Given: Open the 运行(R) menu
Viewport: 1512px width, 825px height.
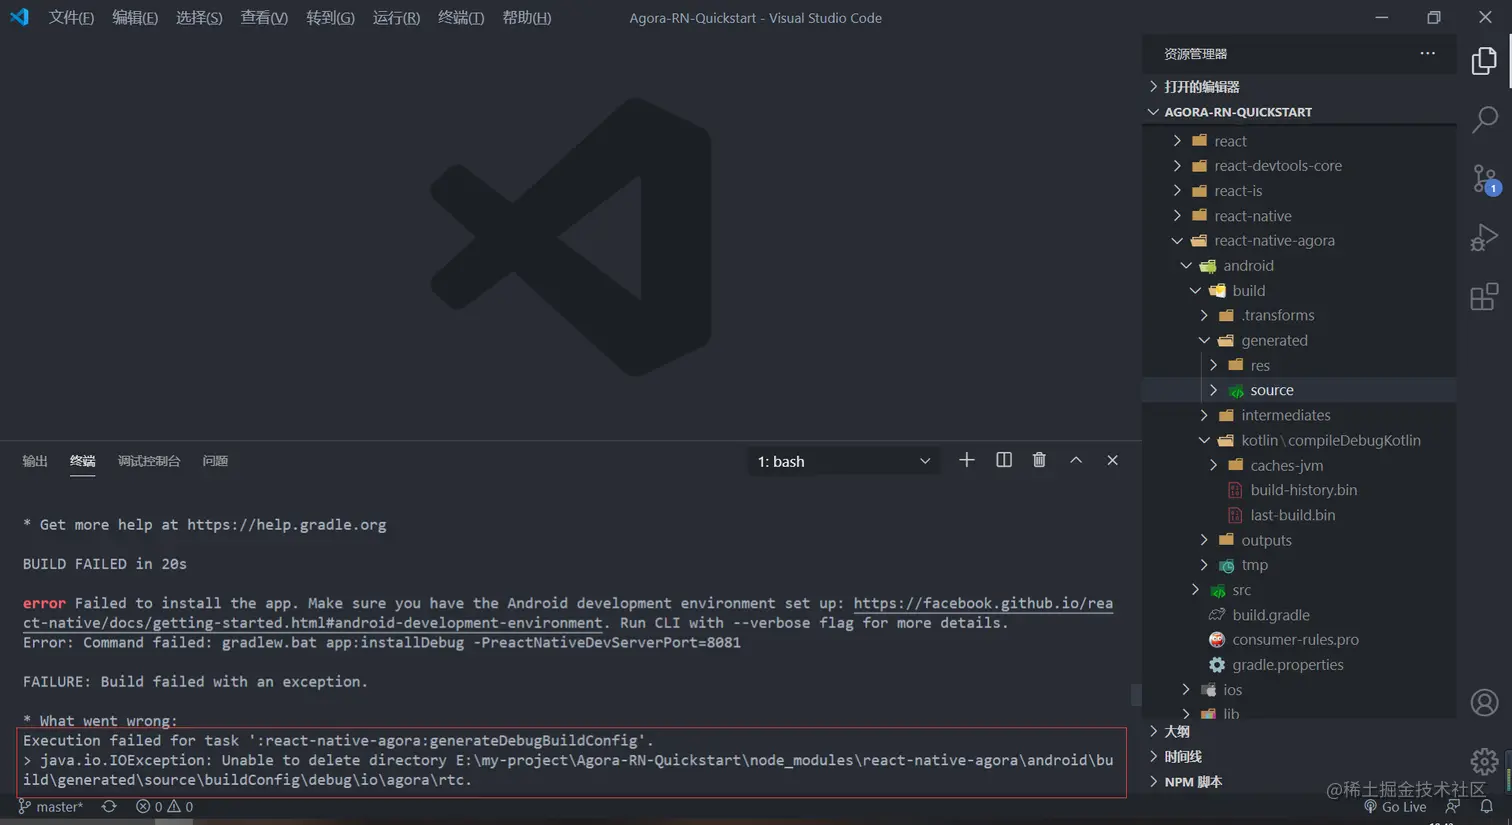Looking at the screenshot, I should pyautogui.click(x=396, y=18).
